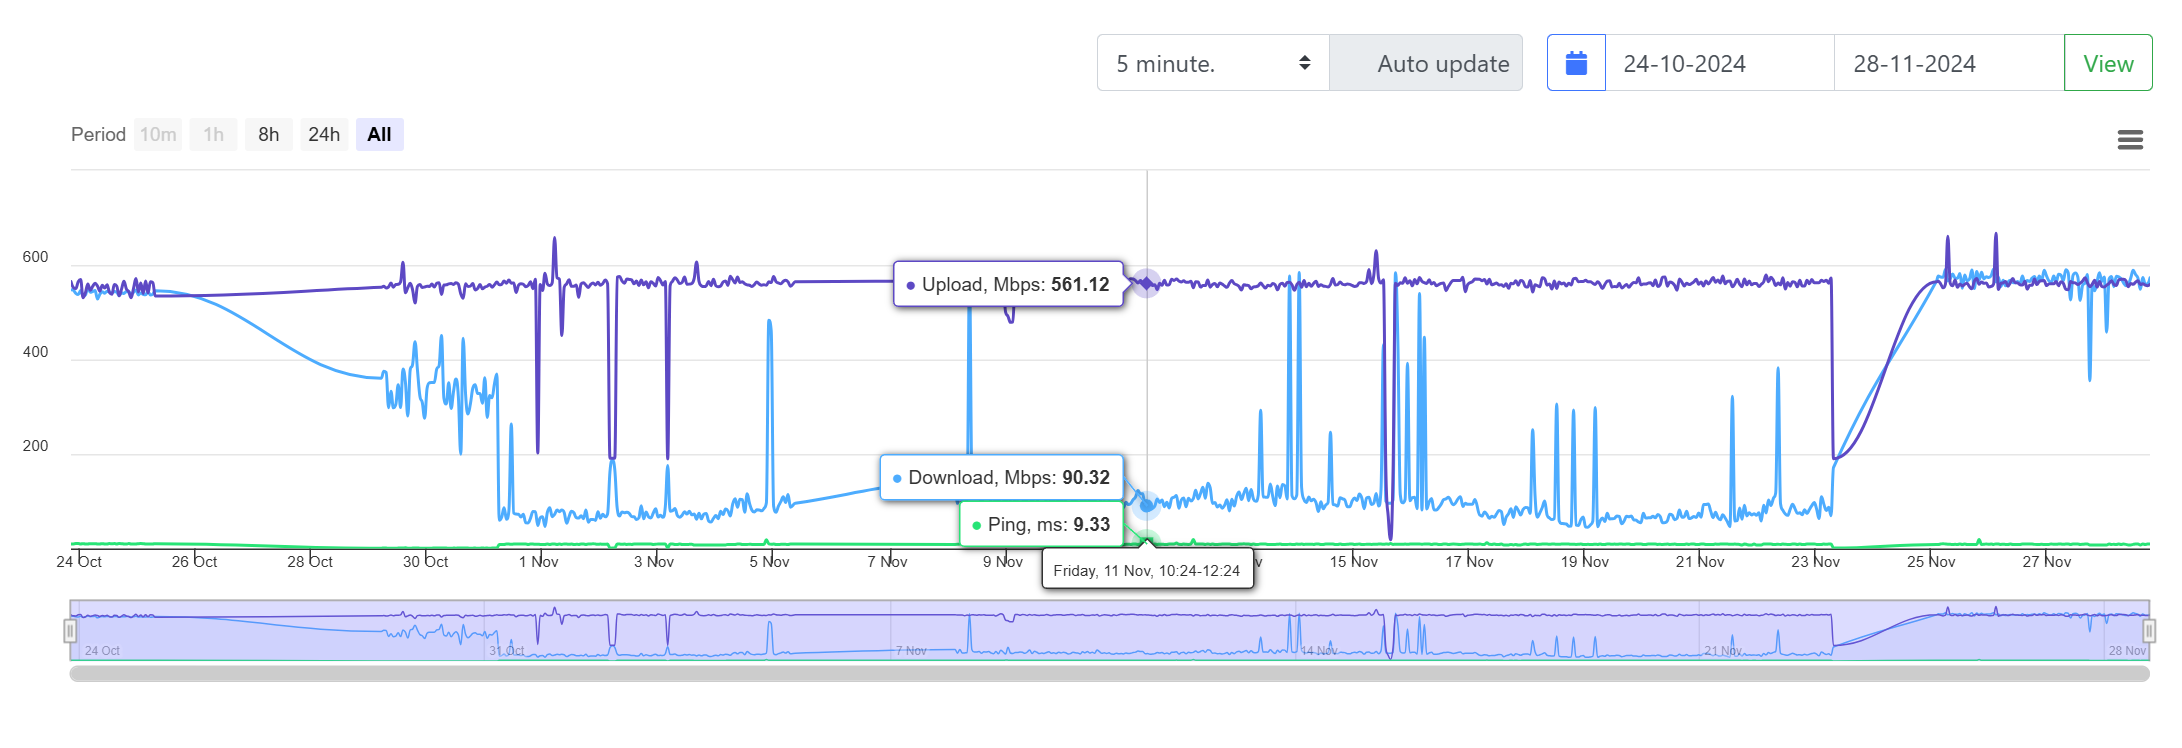This screenshot has width=2182, height=748.
Task: Select the All period option
Action: [x=379, y=134]
